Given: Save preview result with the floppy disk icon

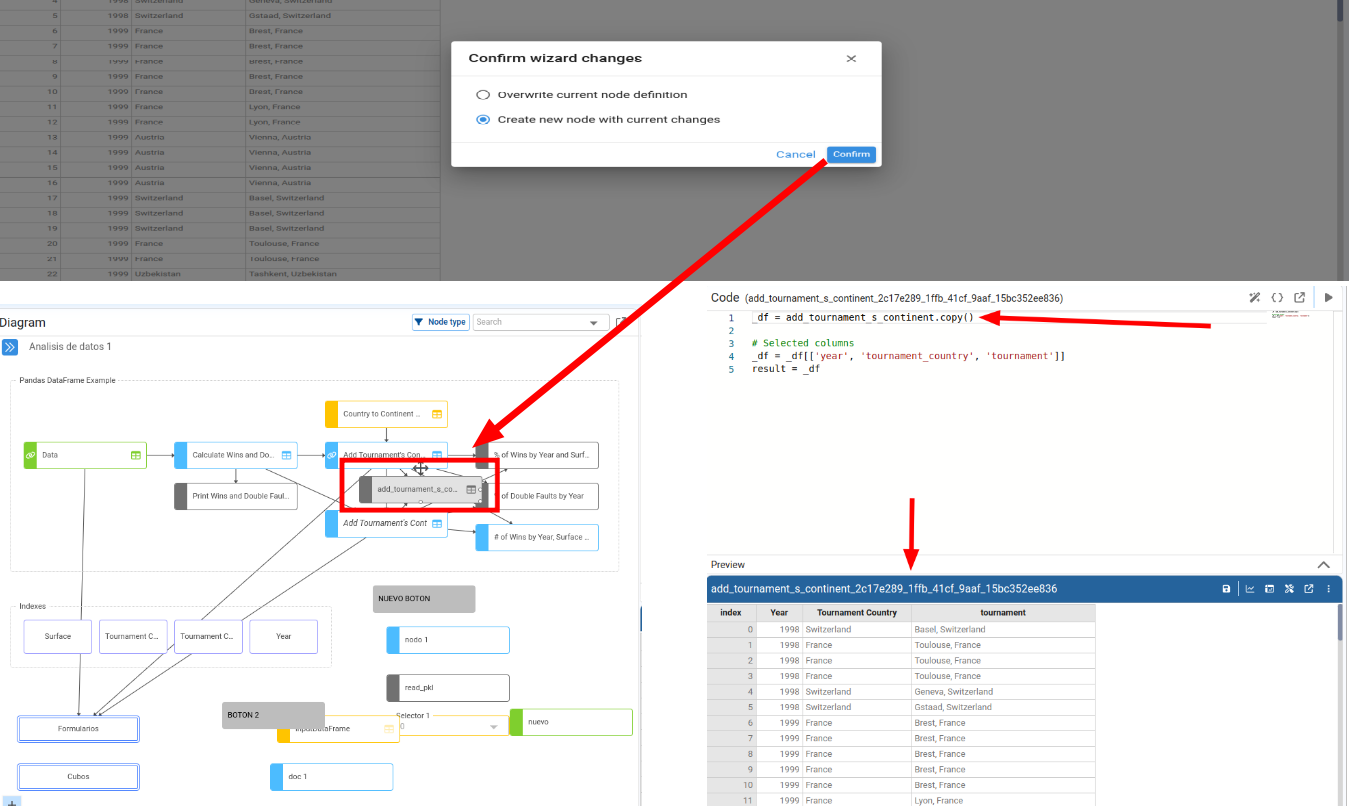Looking at the screenshot, I should pyautogui.click(x=1226, y=589).
